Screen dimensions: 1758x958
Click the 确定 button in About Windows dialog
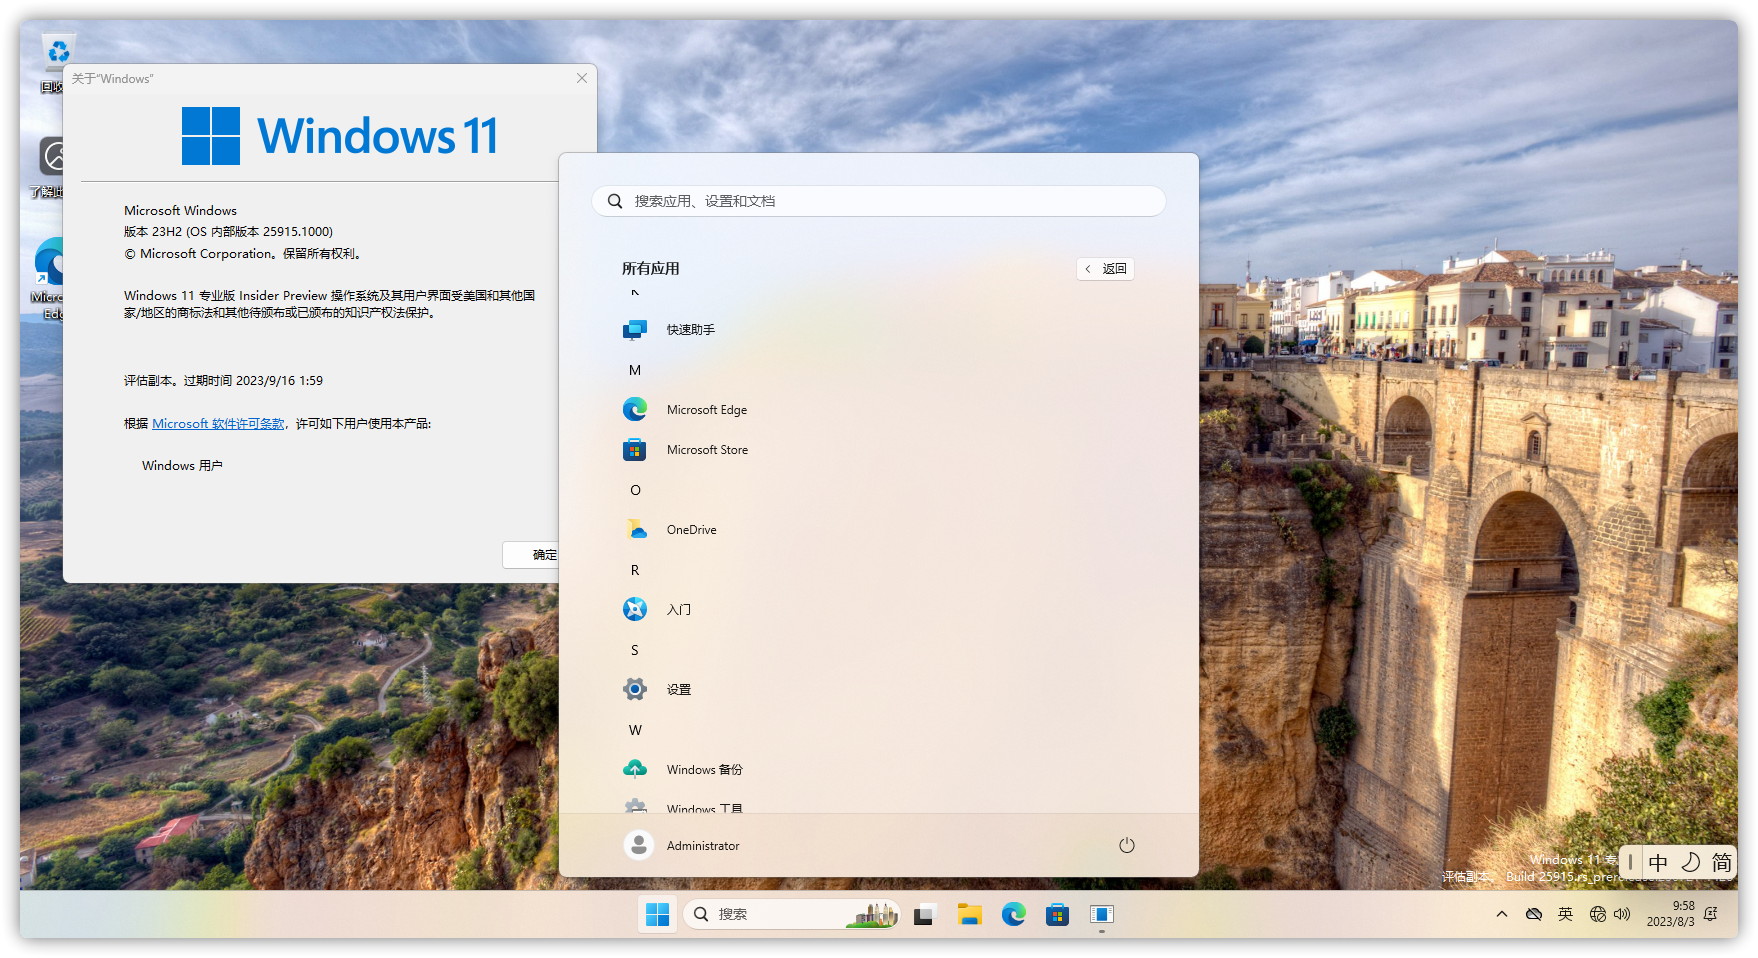click(531, 555)
